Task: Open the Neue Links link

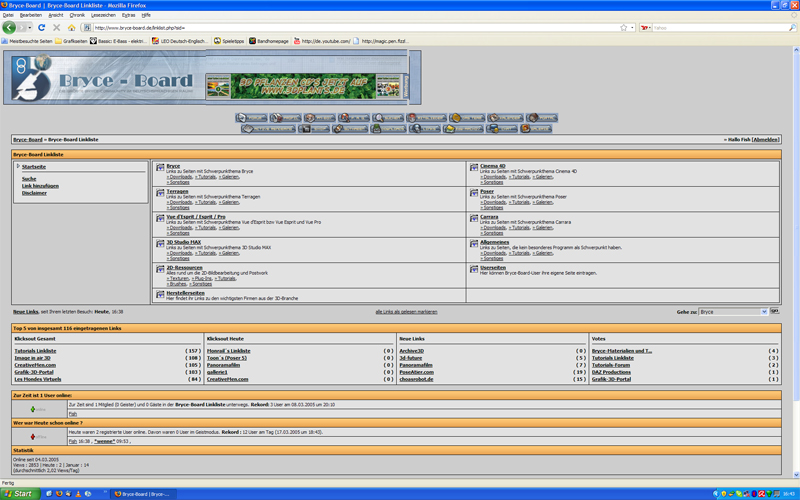Action: click(26, 312)
